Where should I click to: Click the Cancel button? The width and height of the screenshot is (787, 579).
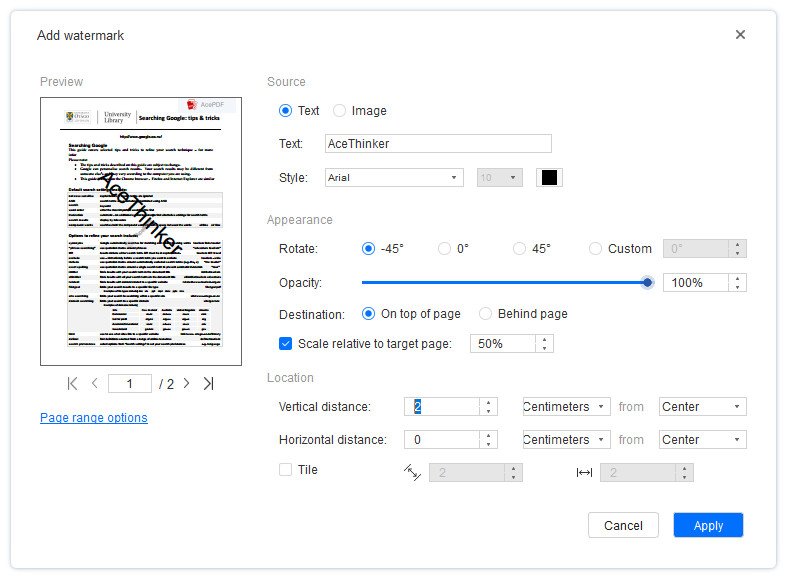click(623, 525)
